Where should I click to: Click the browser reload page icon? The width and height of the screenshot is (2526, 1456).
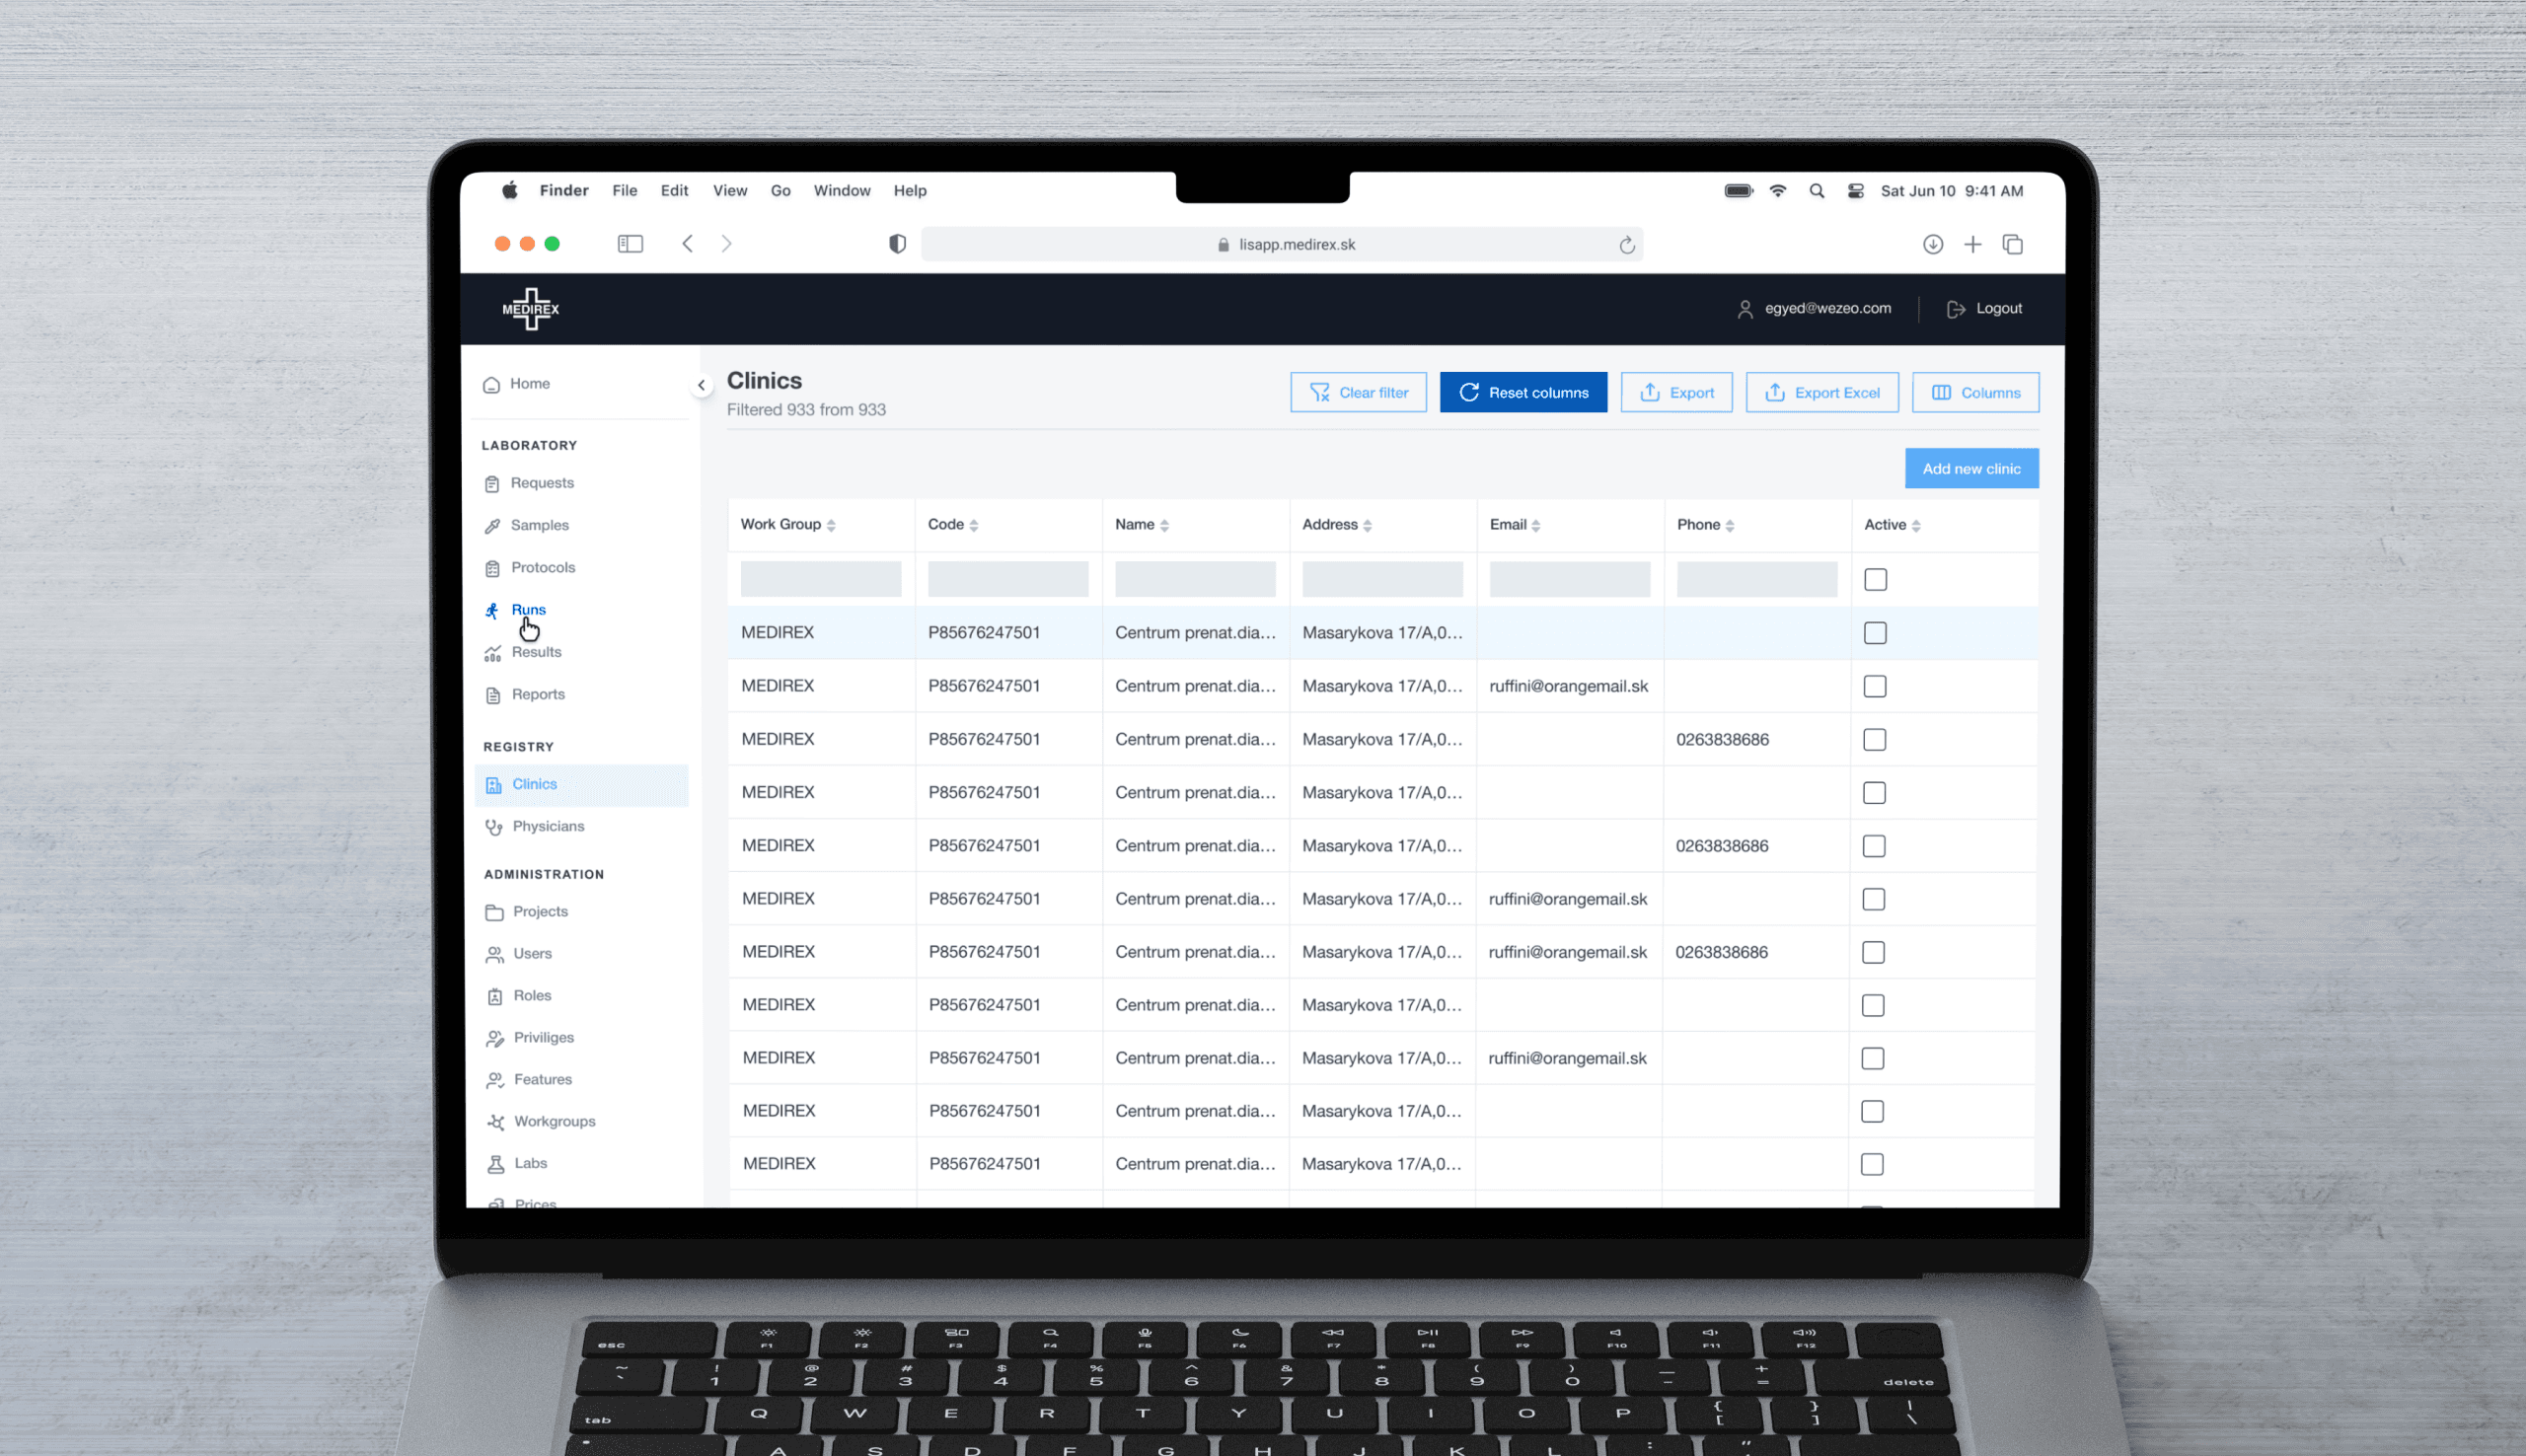pyautogui.click(x=1626, y=245)
